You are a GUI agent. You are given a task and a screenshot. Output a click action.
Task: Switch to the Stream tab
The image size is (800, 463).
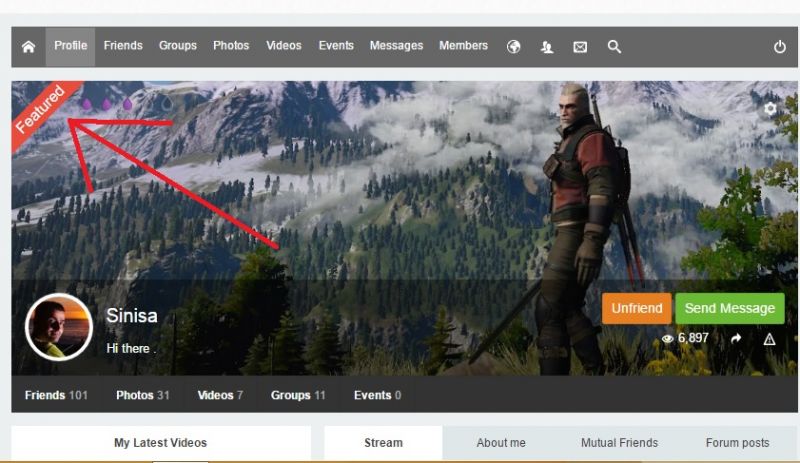click(383, 443)
